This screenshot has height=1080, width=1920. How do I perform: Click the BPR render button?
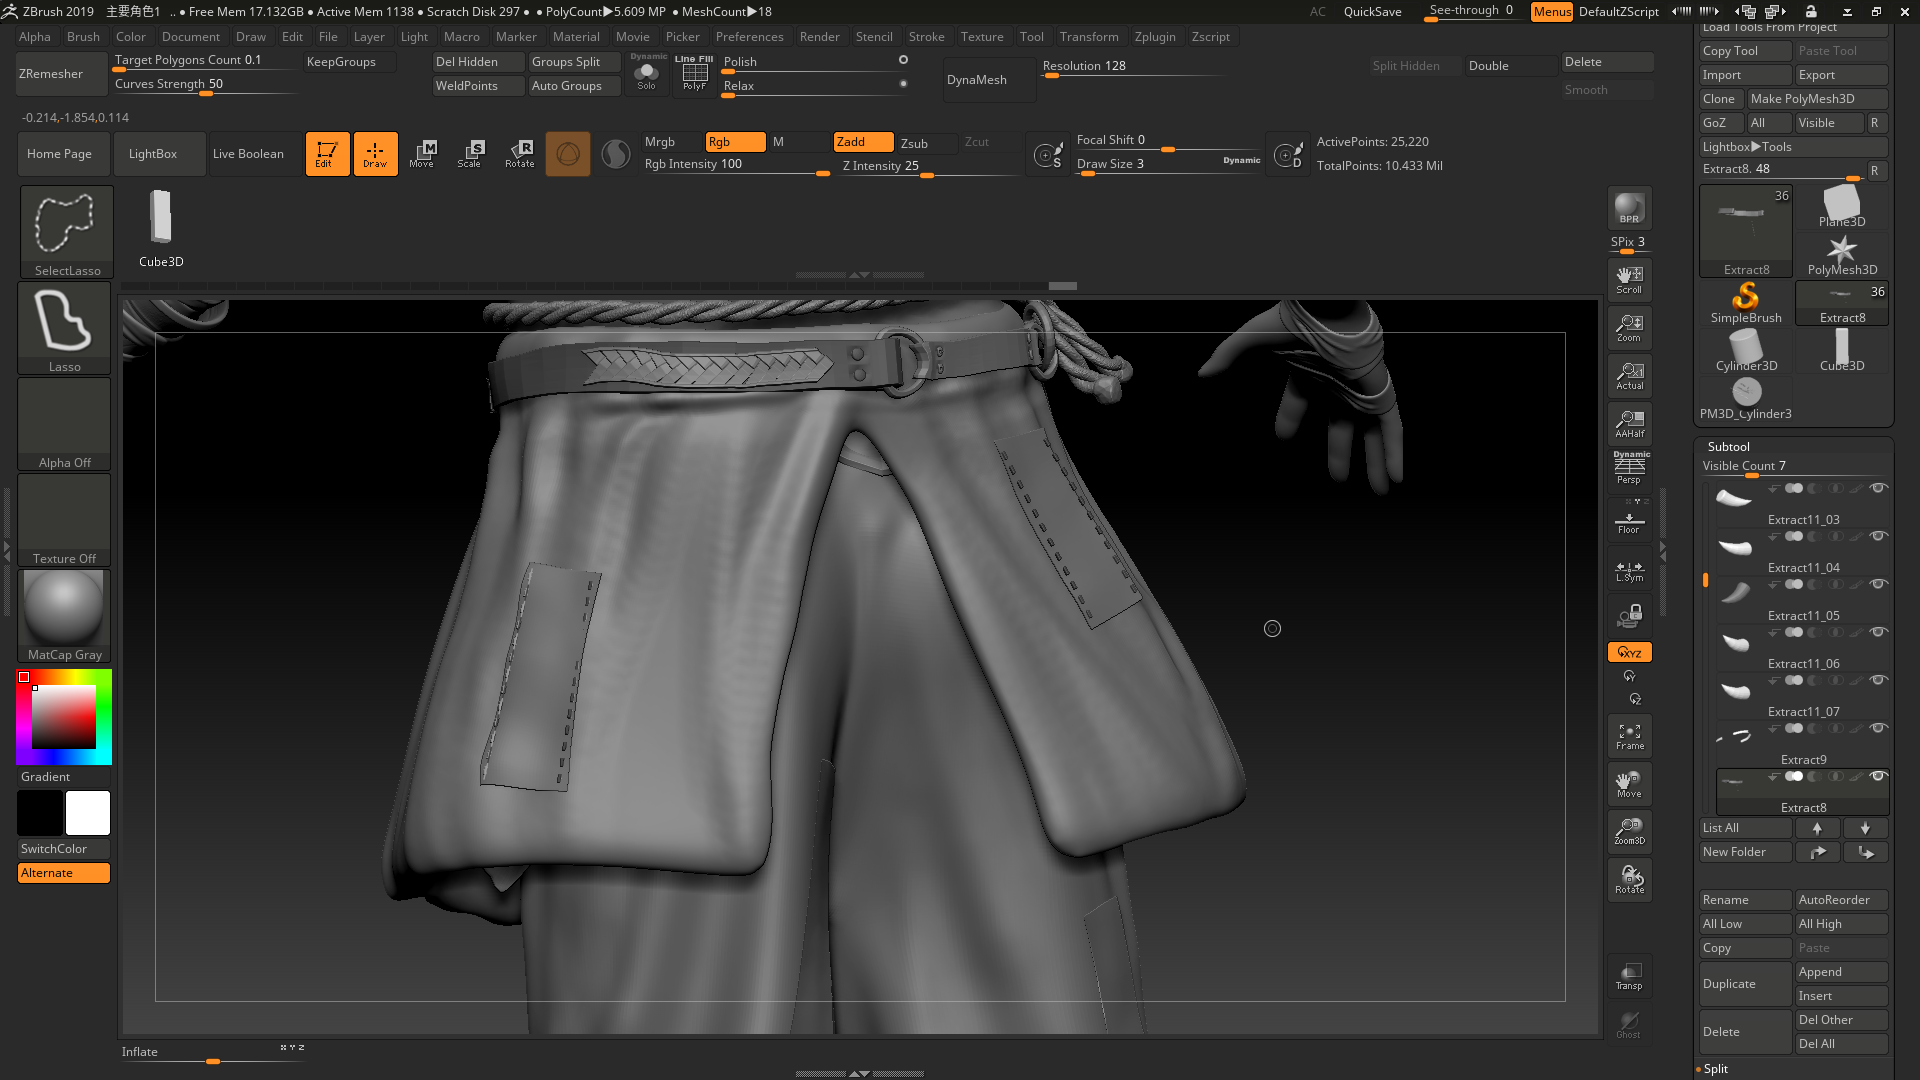[1629, 208]
